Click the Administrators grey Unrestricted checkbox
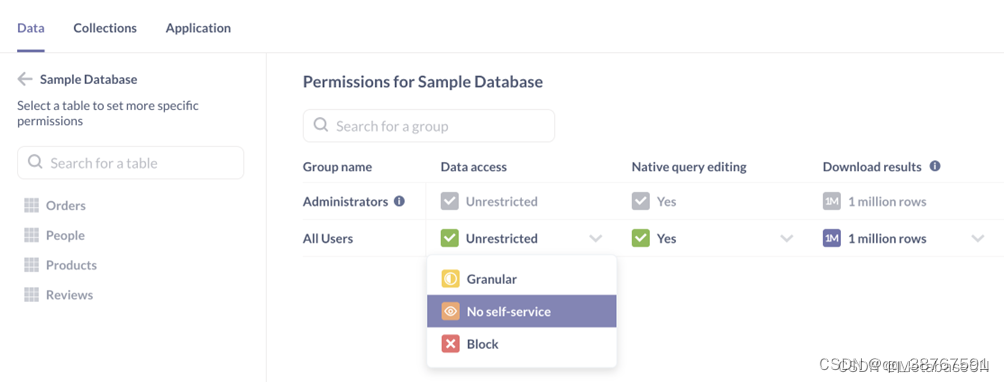Screen dimensions: 1004x382 click(x=449, y=202)
